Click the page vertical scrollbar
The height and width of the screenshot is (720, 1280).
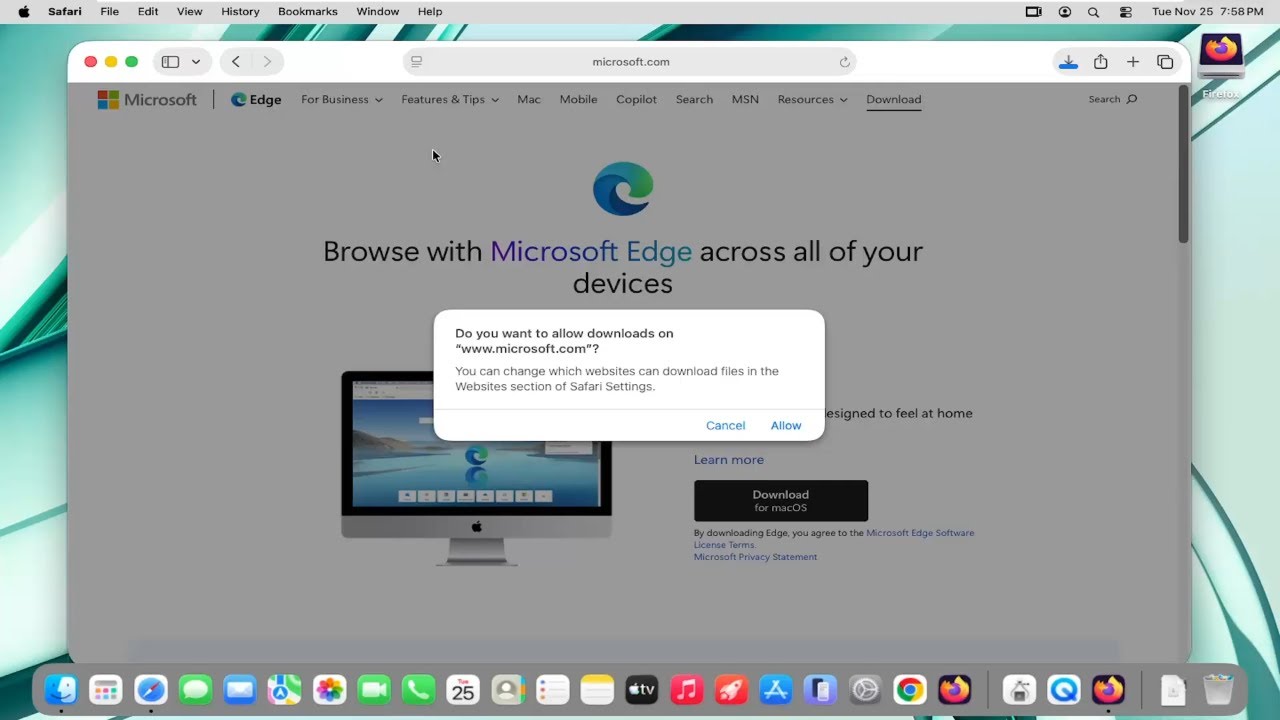pos(1183,164)
